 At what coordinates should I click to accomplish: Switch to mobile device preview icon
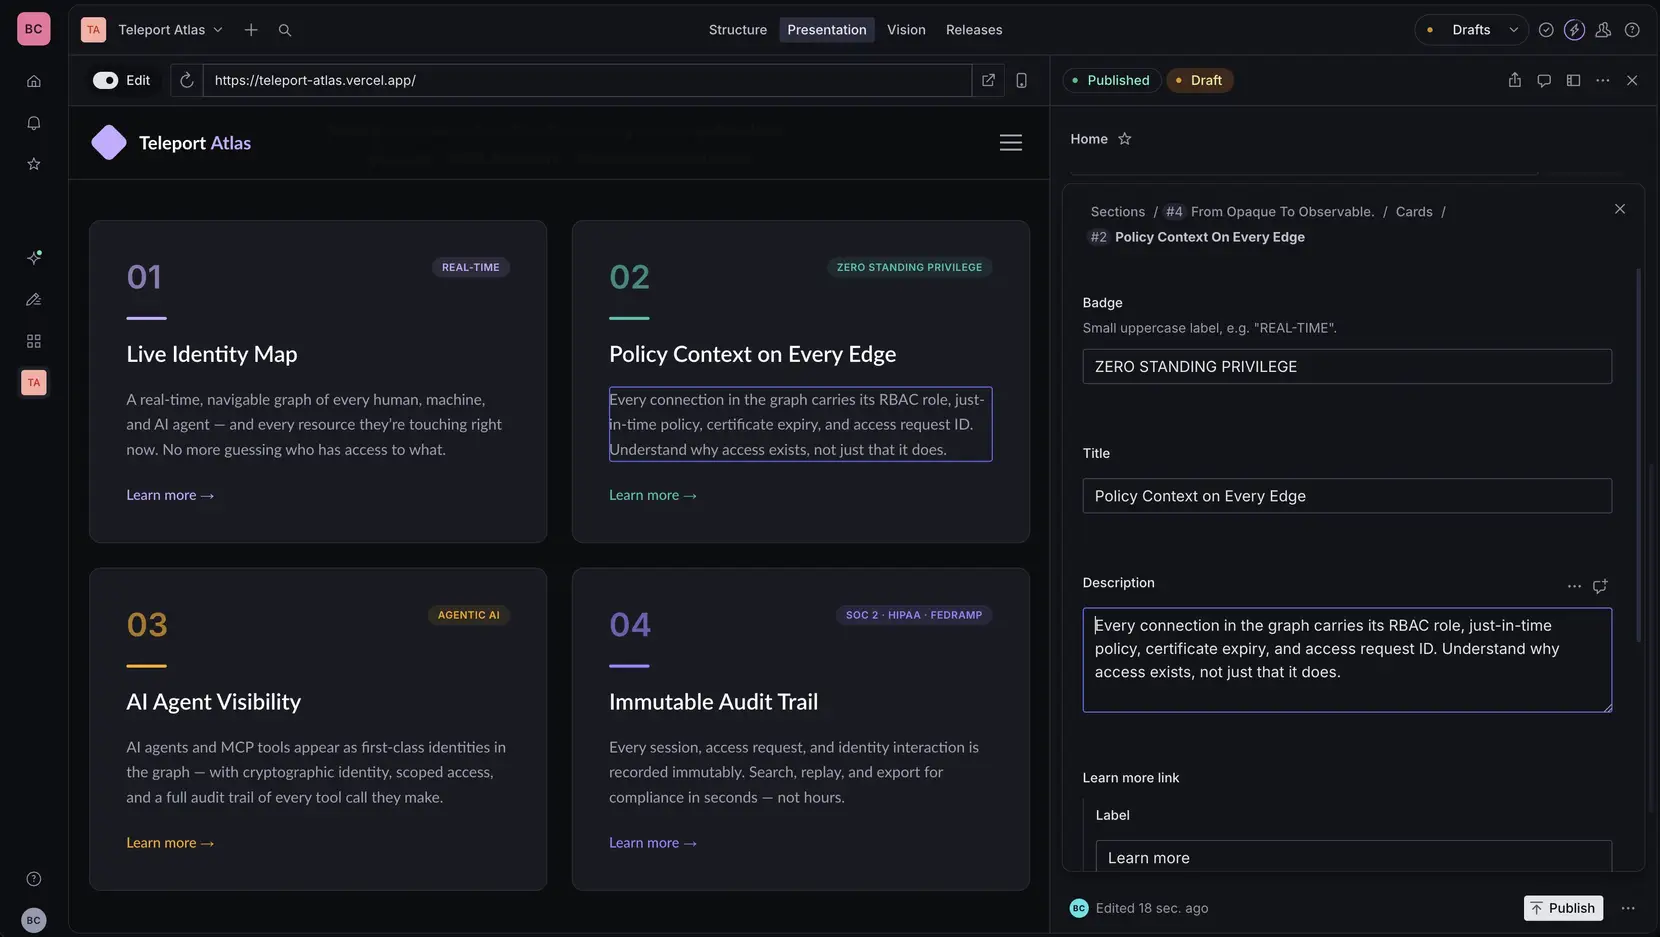pos(1021,80)
